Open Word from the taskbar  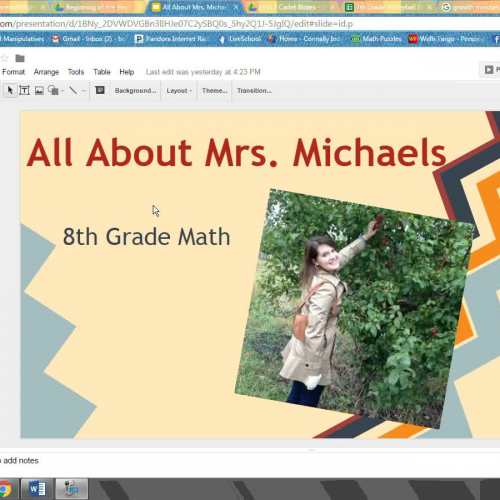(x=37, y=489)
